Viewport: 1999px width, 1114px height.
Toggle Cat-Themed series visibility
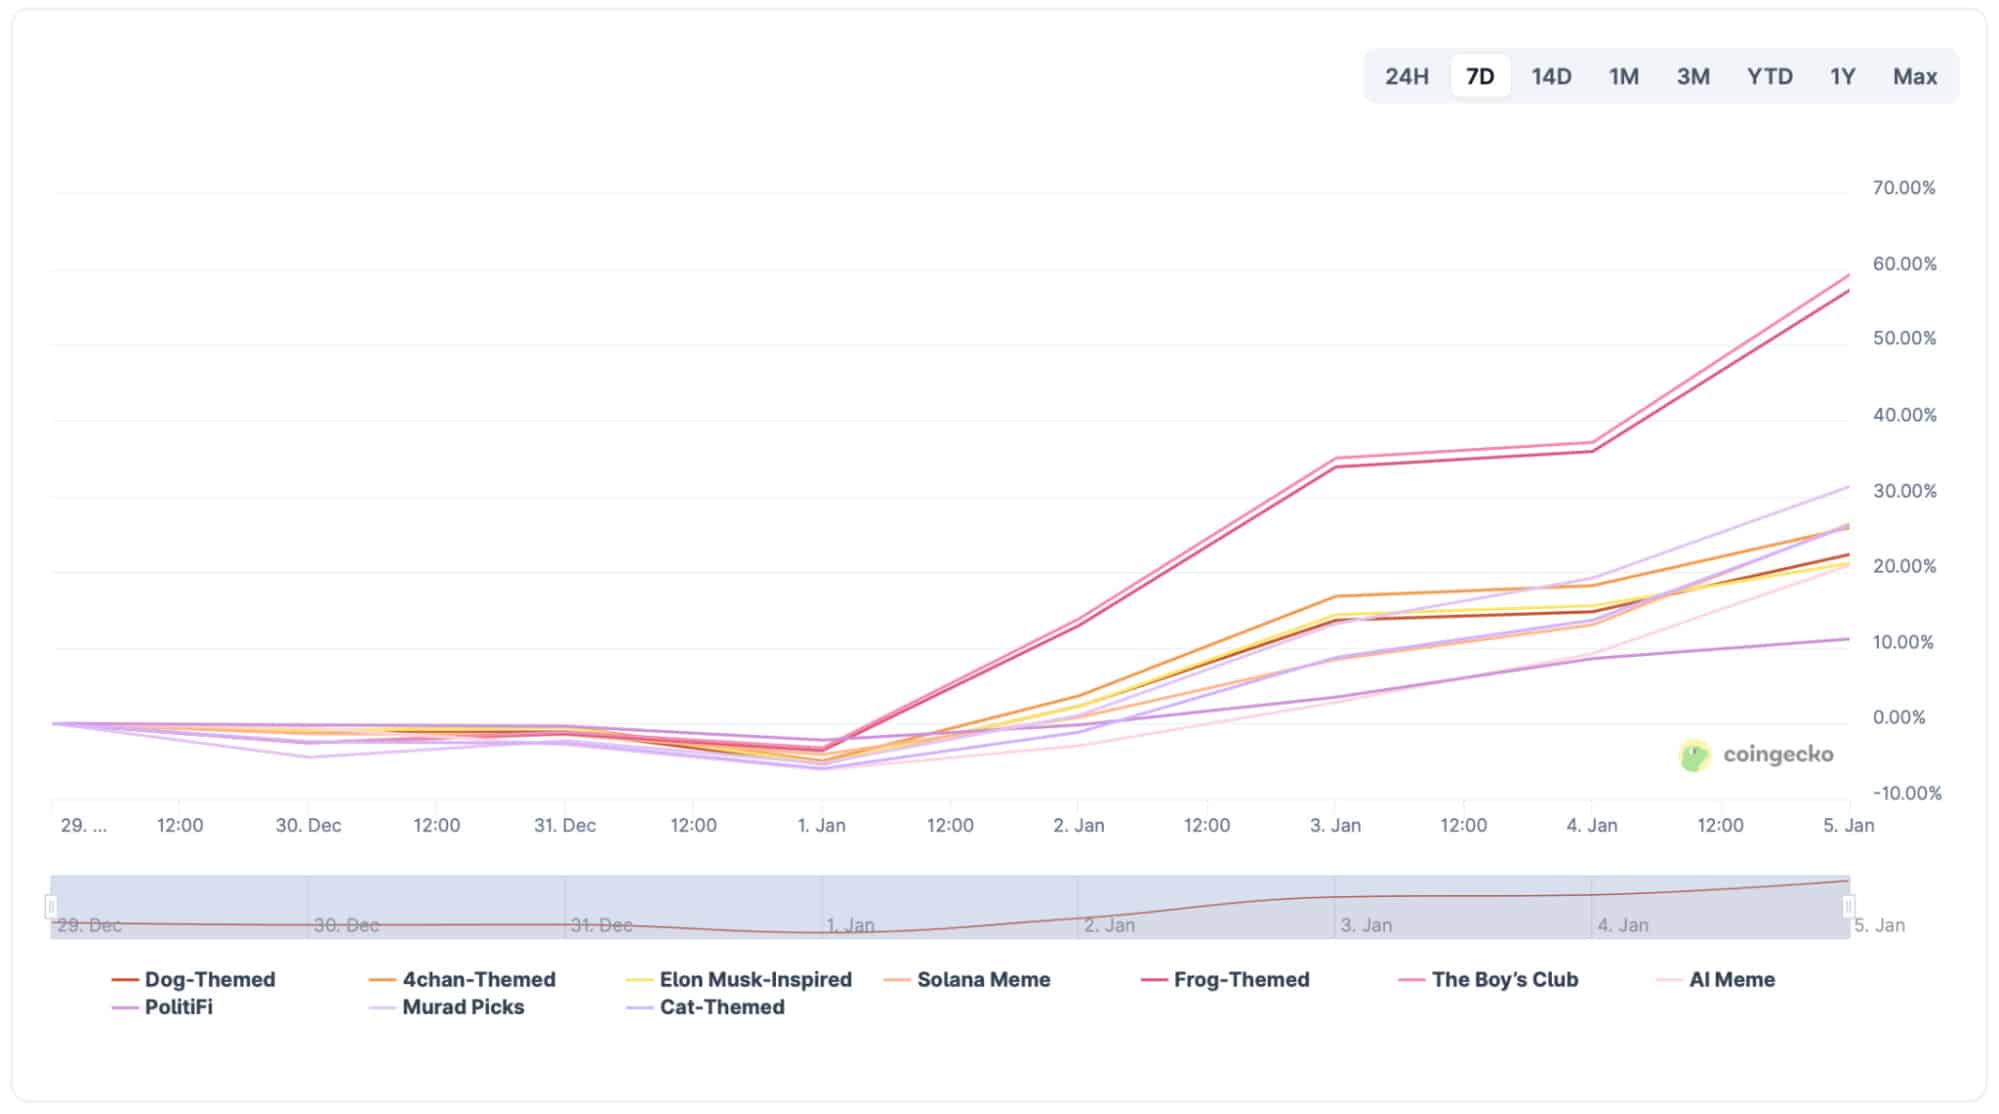tap(721, 1007)
